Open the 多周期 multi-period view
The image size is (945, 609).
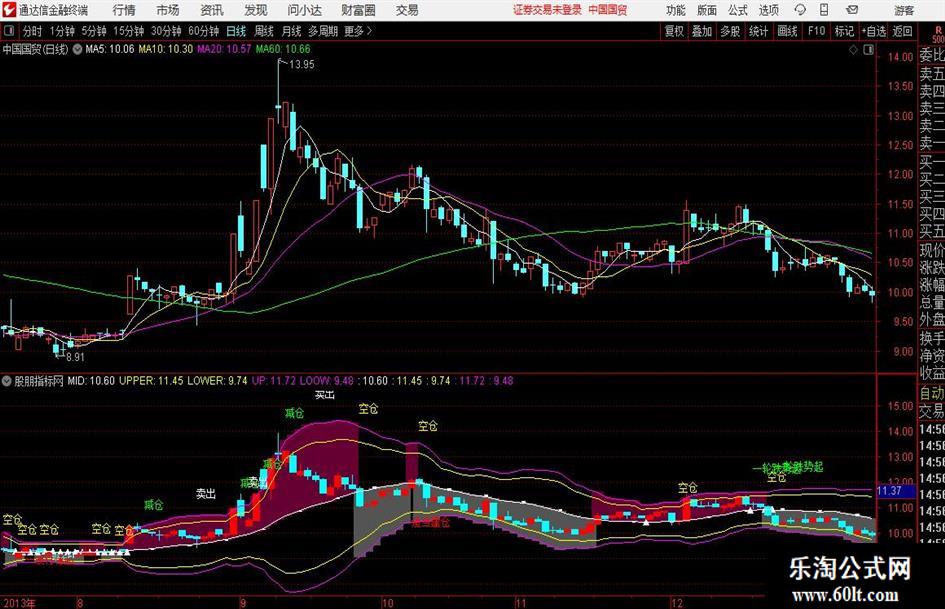(x=323, y=31)
